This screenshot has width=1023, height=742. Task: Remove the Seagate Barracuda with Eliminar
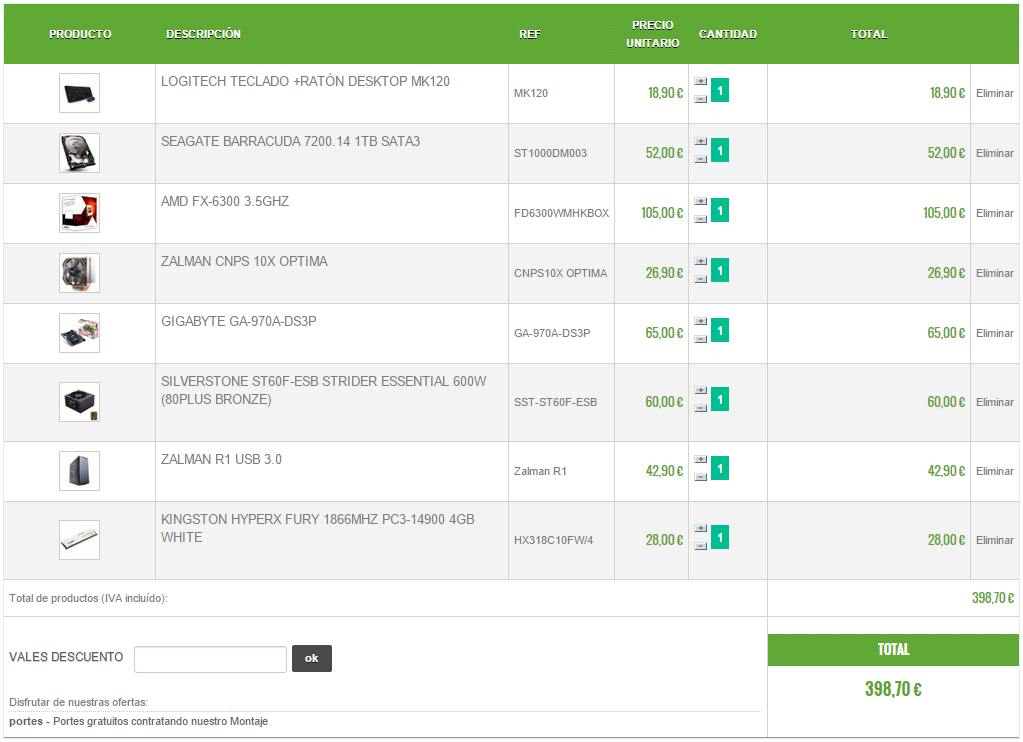995,153
